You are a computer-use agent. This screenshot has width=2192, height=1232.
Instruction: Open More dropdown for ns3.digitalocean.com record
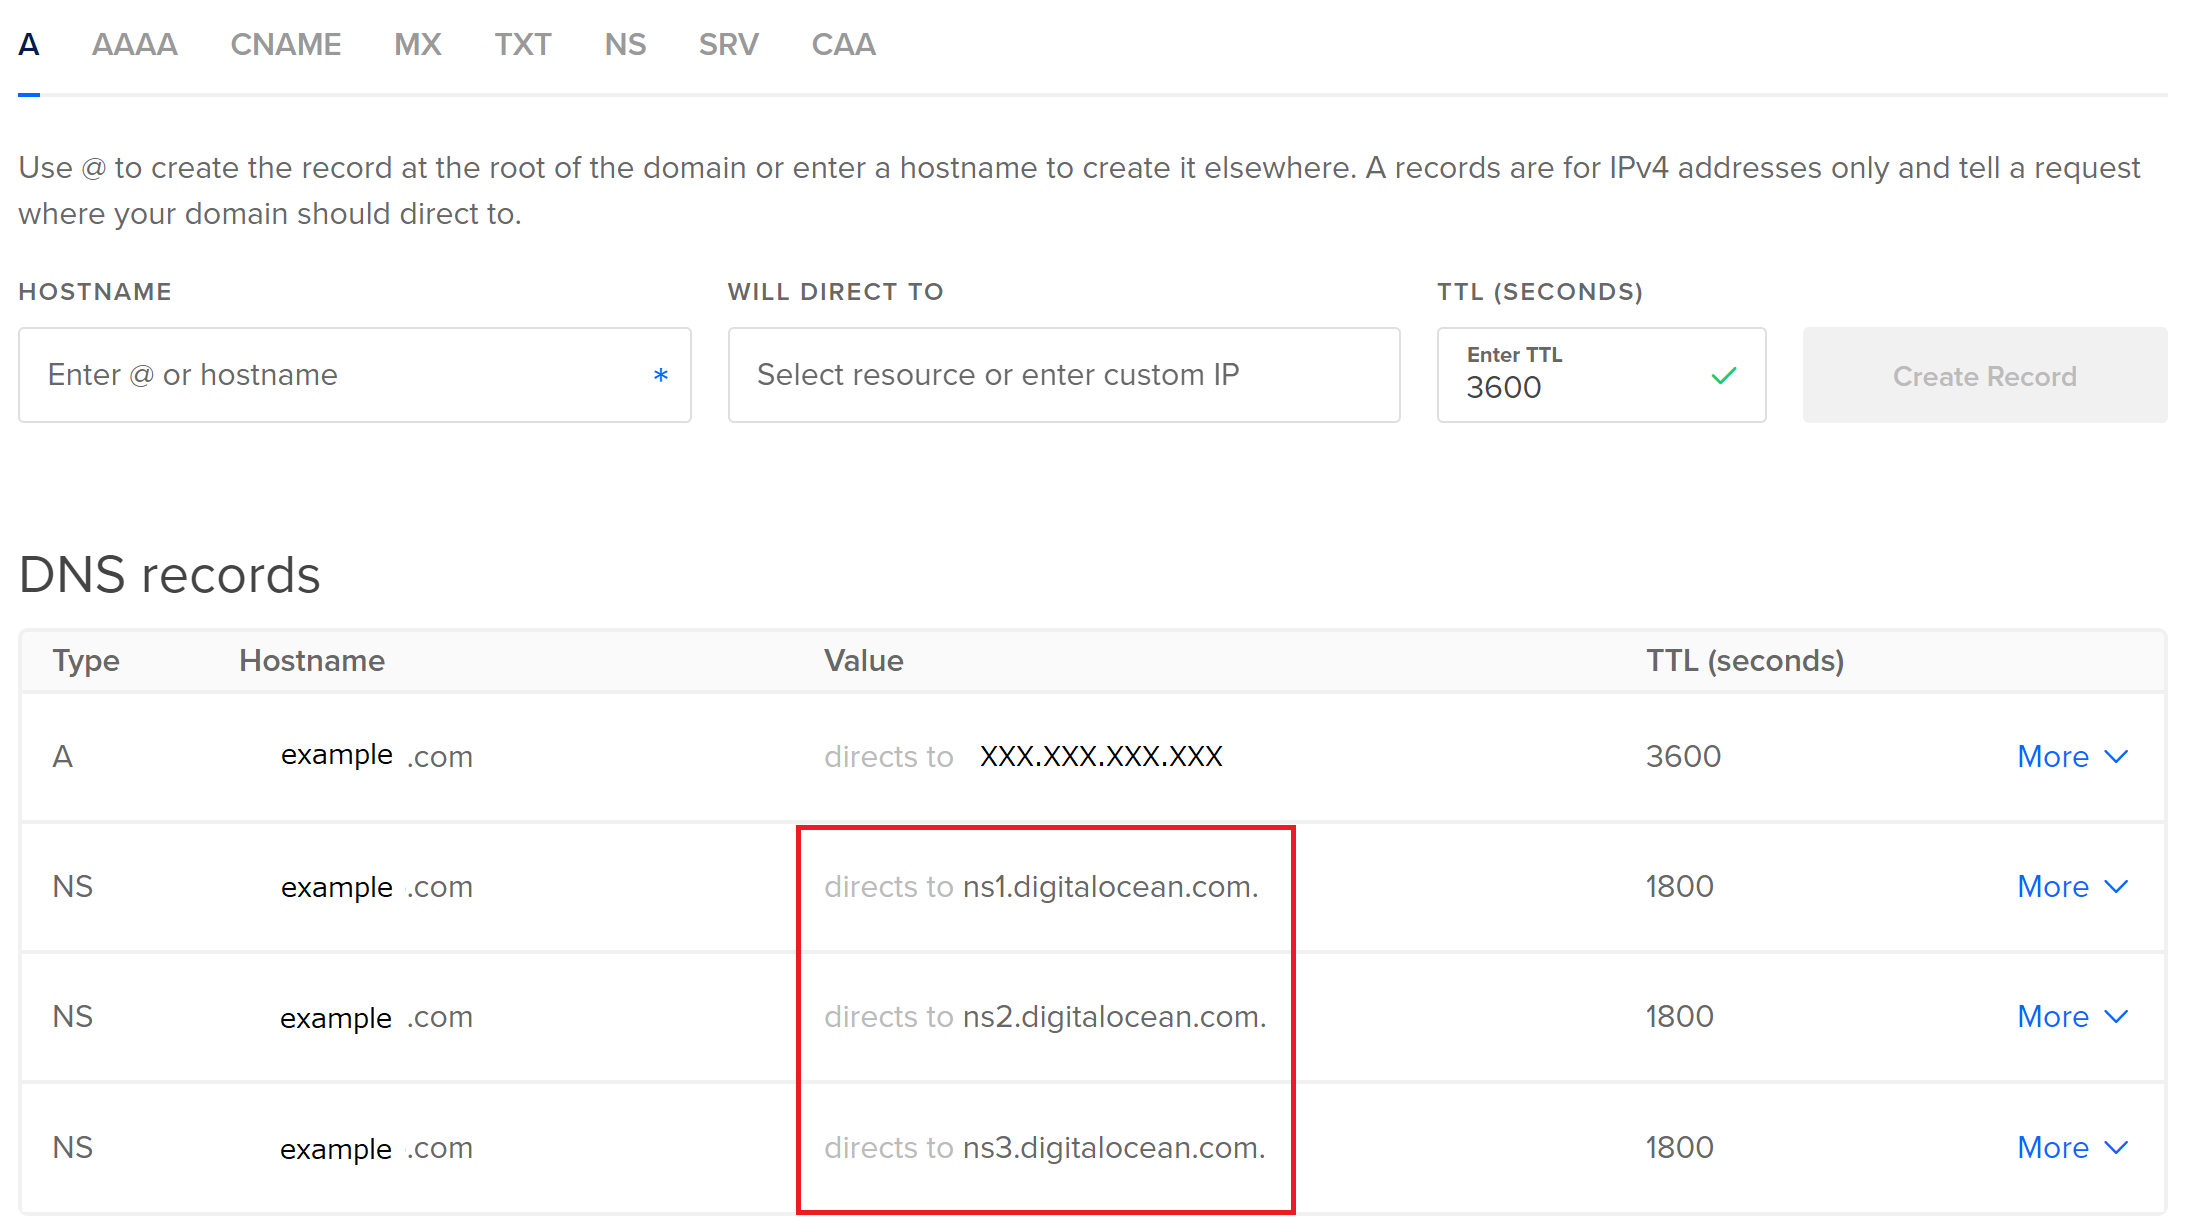coord(2071,1148)
